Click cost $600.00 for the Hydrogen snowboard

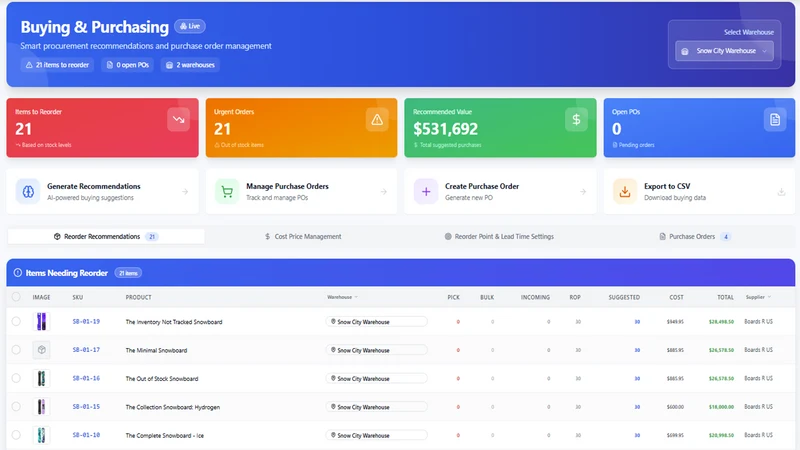click(x=675, y=407)
